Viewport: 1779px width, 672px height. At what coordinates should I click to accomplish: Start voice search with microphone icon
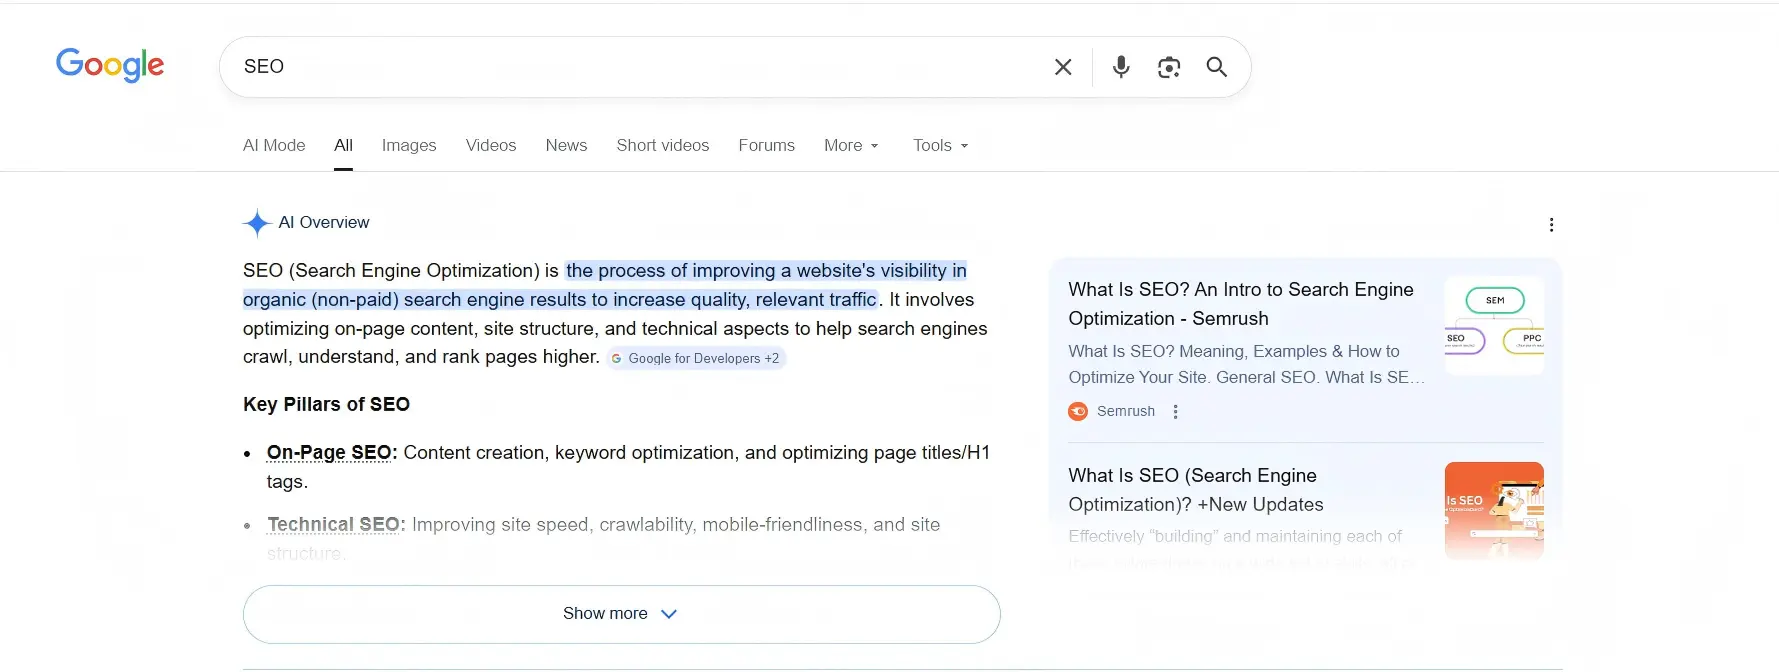pos(1121,67)
